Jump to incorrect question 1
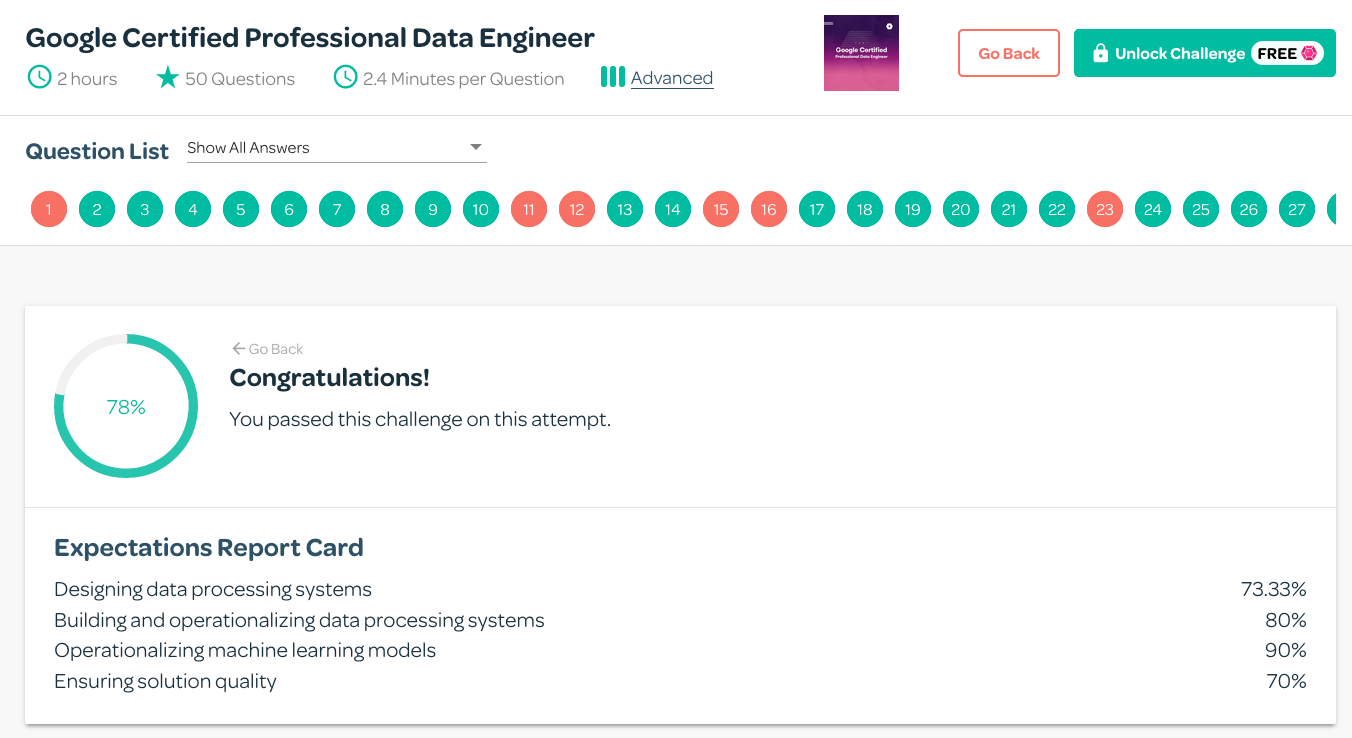This screenshot has height=738, width=1352. (49, 210)
